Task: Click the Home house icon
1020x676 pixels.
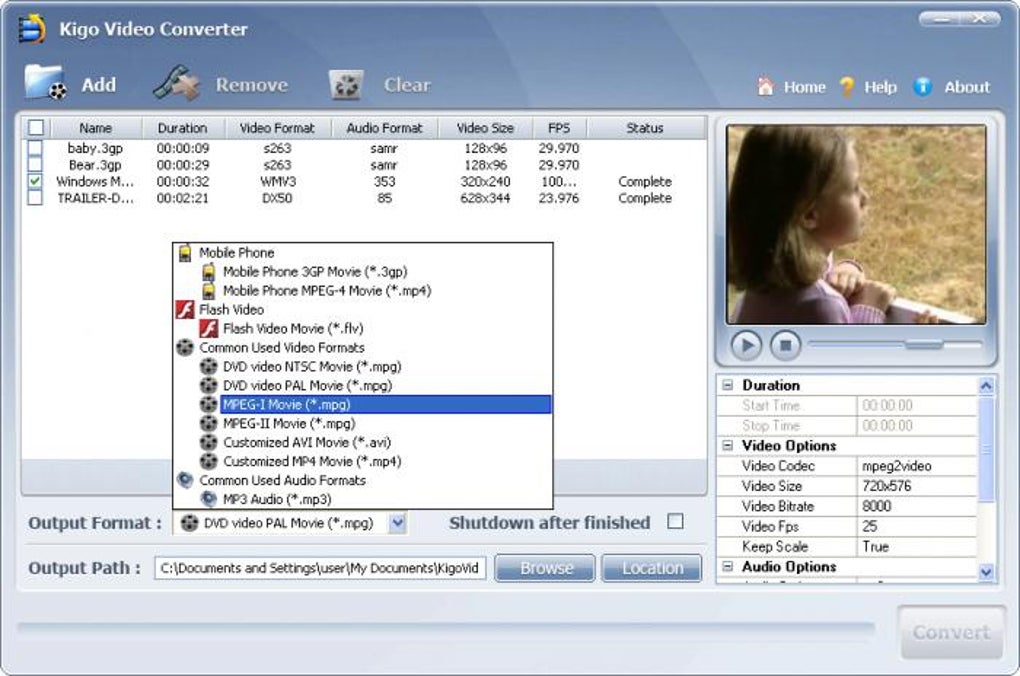Action: 766,87
